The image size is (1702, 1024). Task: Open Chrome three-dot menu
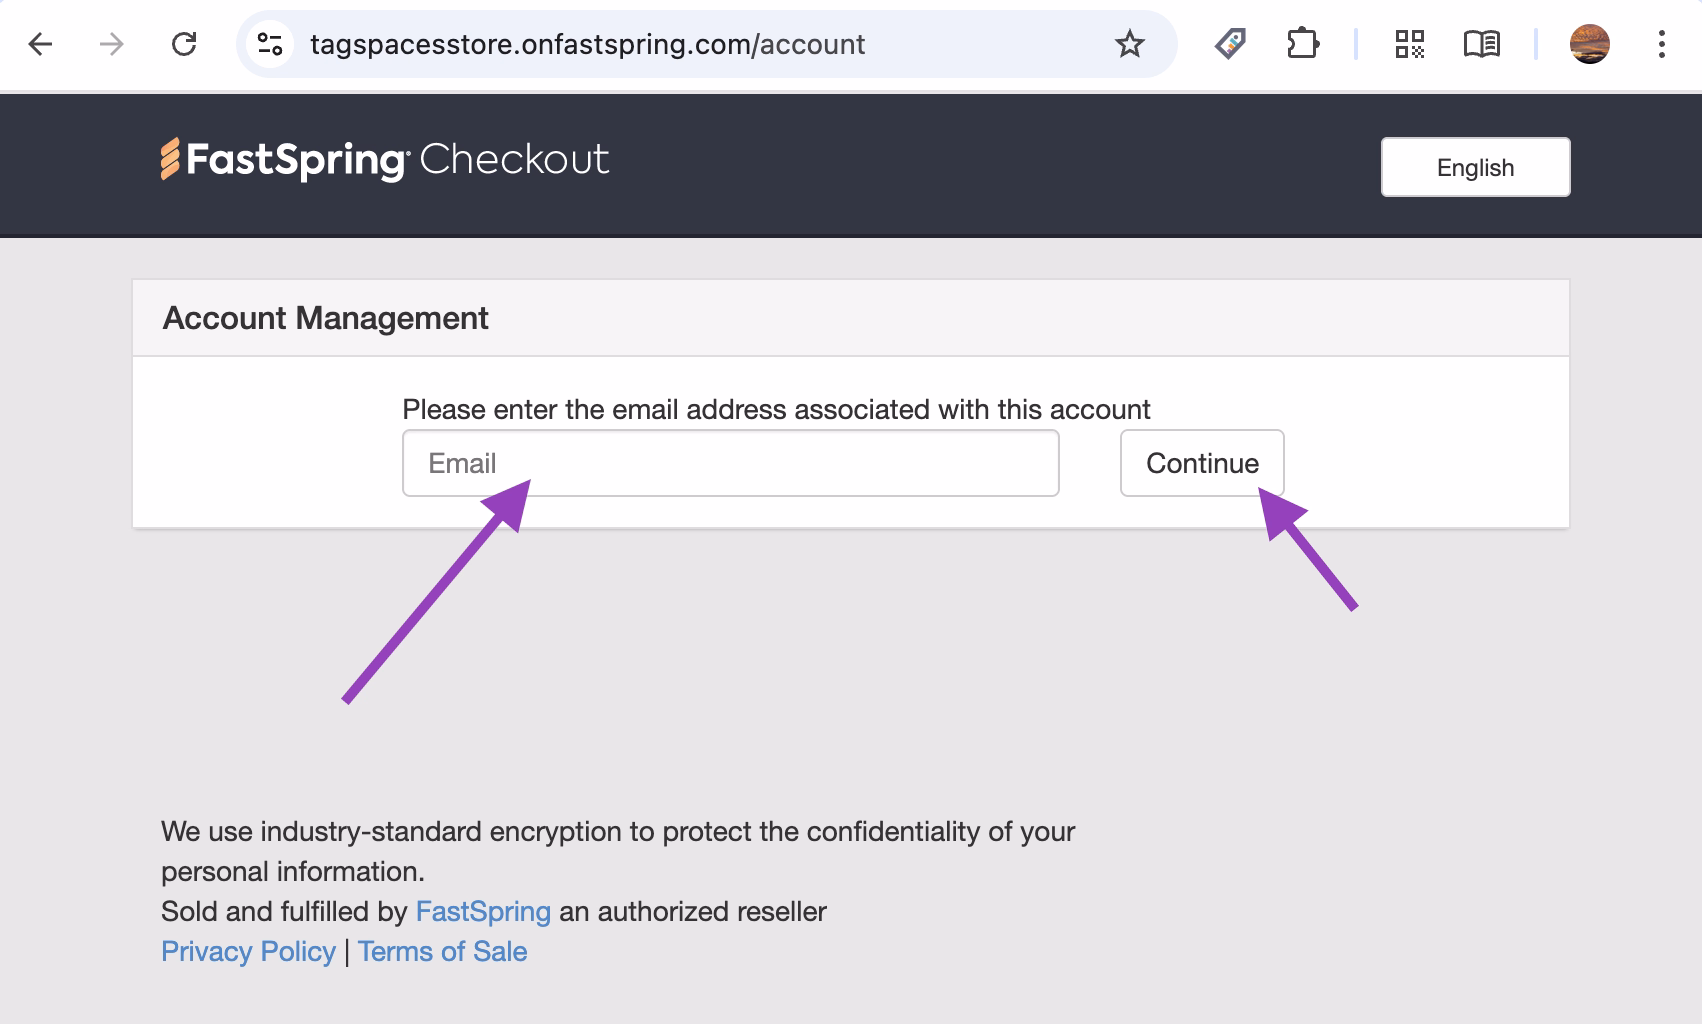tap(1661, 44)
